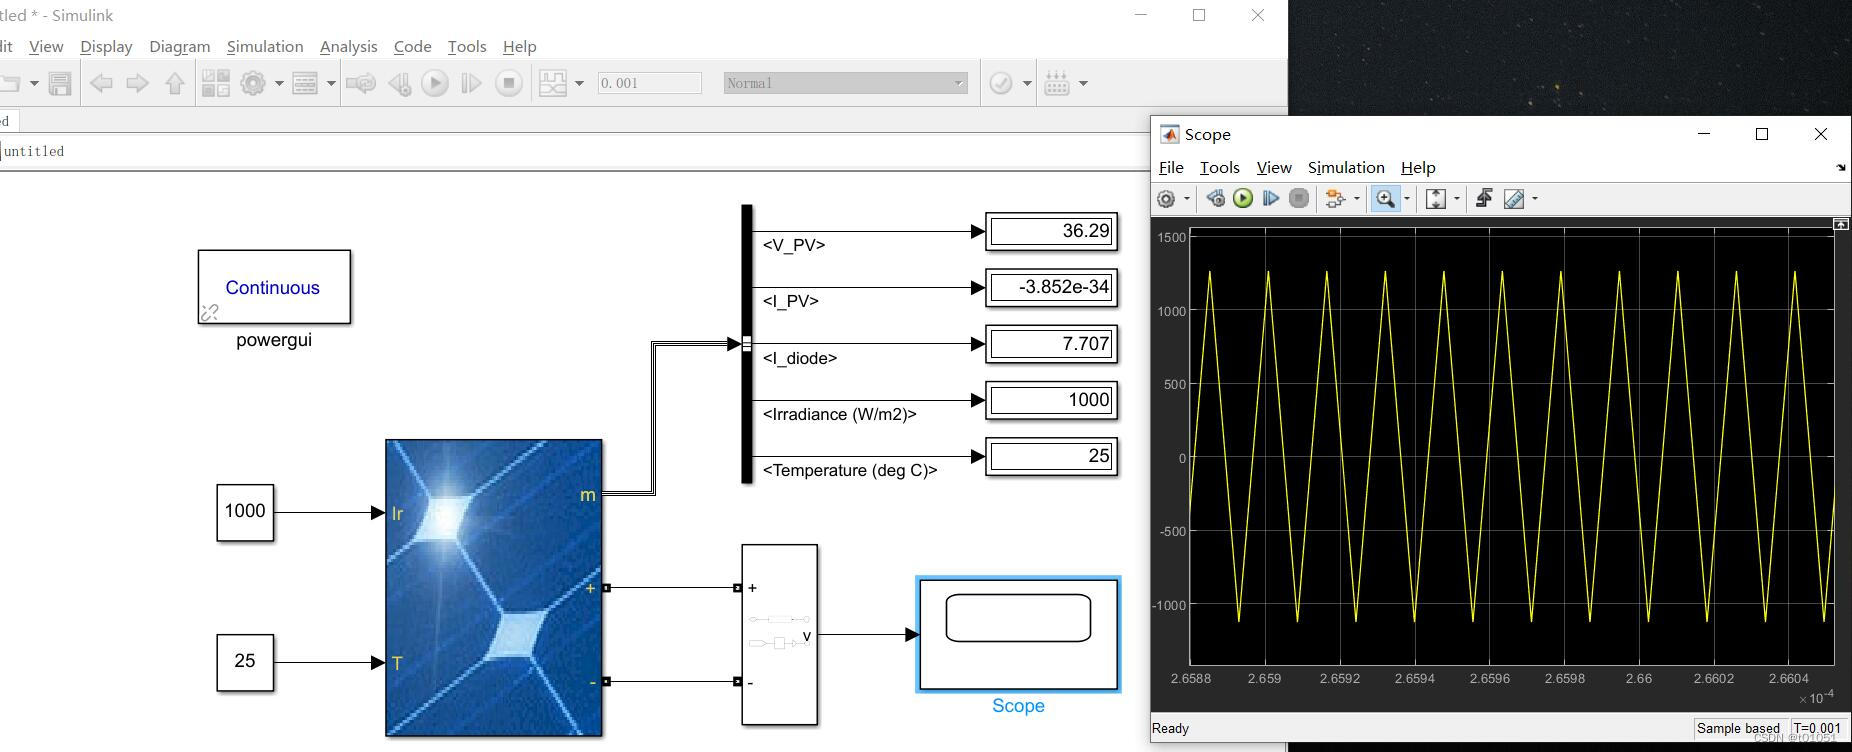Screen dimensions: 1852x752
Task: Select the bus selector vertical bar block
Action: pyautogui.click(x=747, y=344)
